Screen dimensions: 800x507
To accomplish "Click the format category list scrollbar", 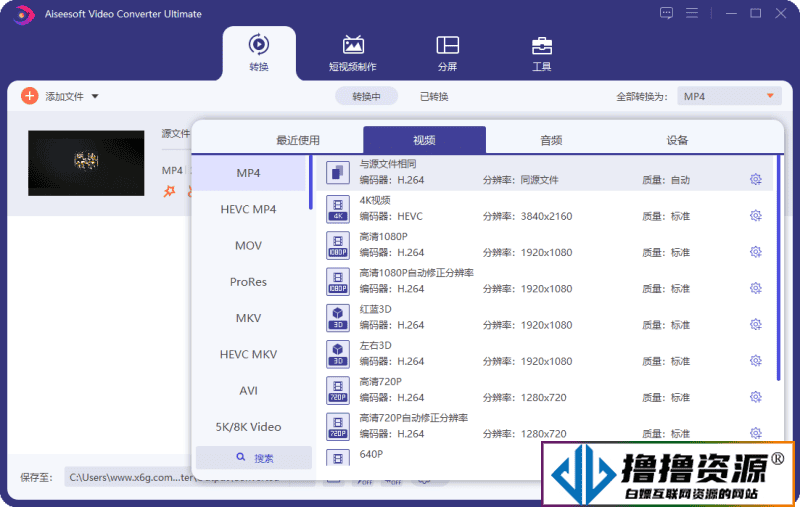I will point(310,183).
